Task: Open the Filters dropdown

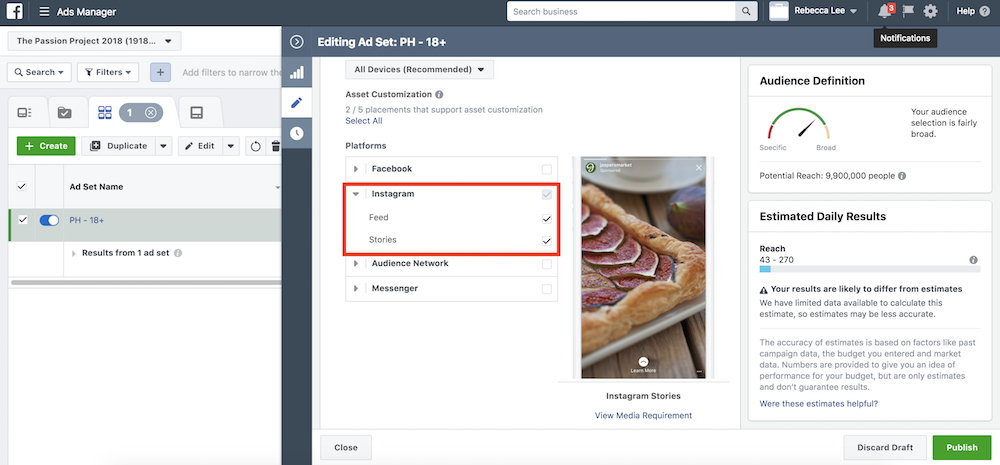Action: coord(108,73)
